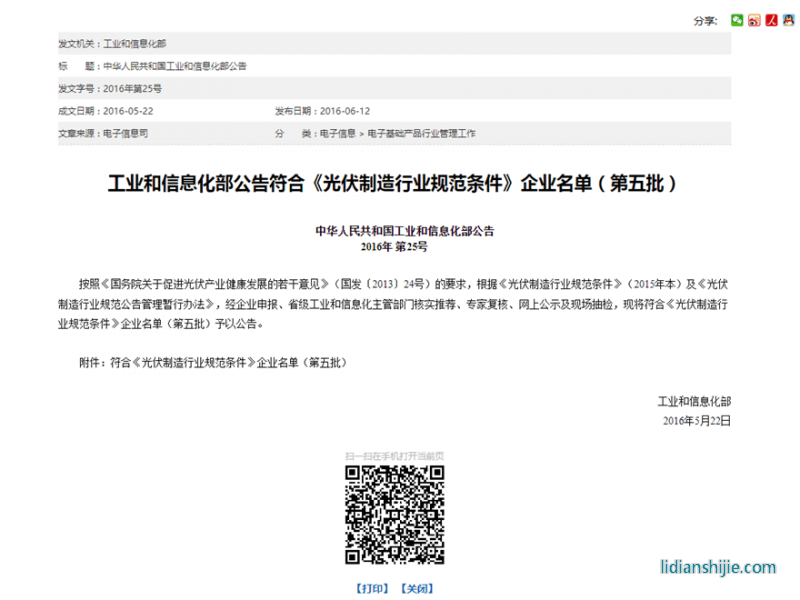Screen dimensions: 800x600
Task: Click the blue penguin icon at top right
Action: pyautogui.click(x=788, y=19)
